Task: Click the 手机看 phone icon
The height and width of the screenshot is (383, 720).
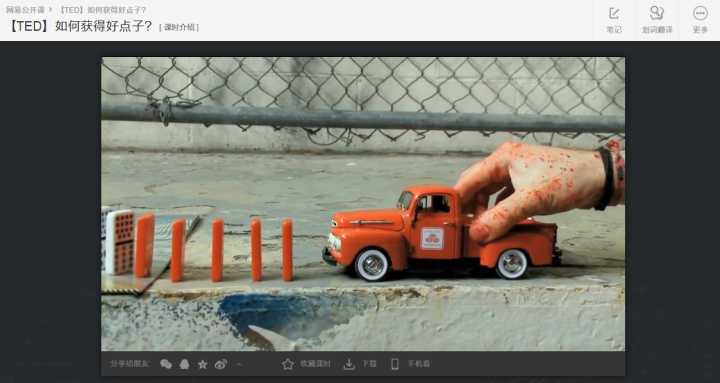Action: tap(394, 364)
